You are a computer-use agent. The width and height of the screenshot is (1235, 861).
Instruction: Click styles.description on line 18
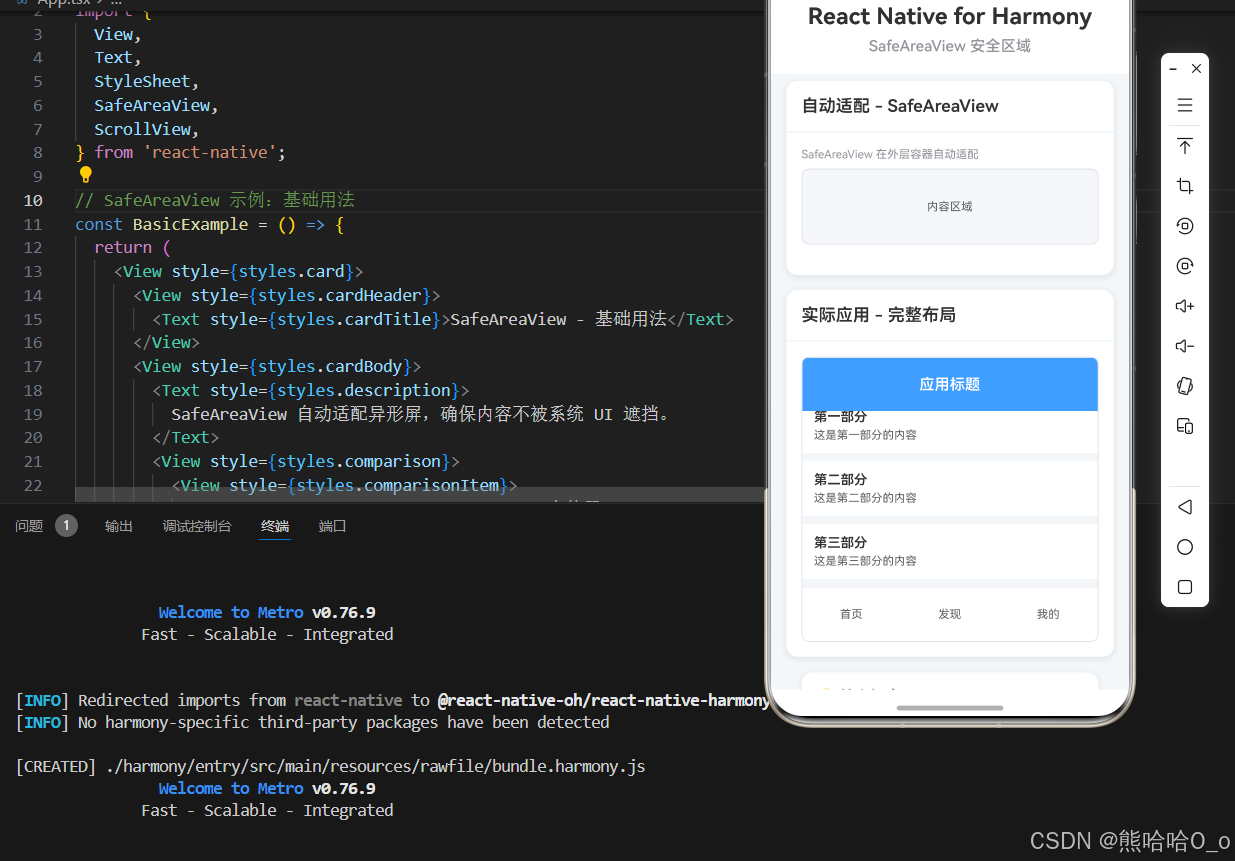click(x=364, y=390)
